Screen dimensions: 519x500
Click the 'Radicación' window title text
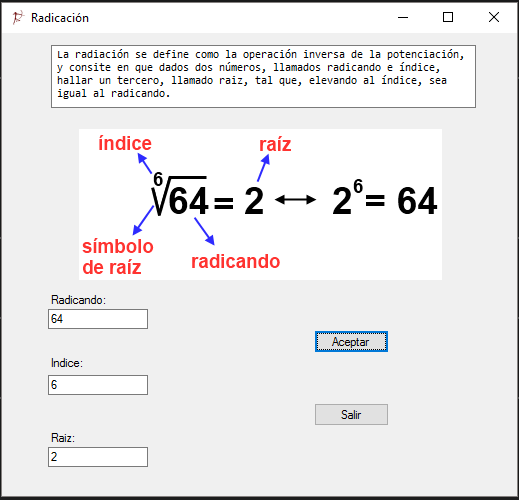point(60,18)
